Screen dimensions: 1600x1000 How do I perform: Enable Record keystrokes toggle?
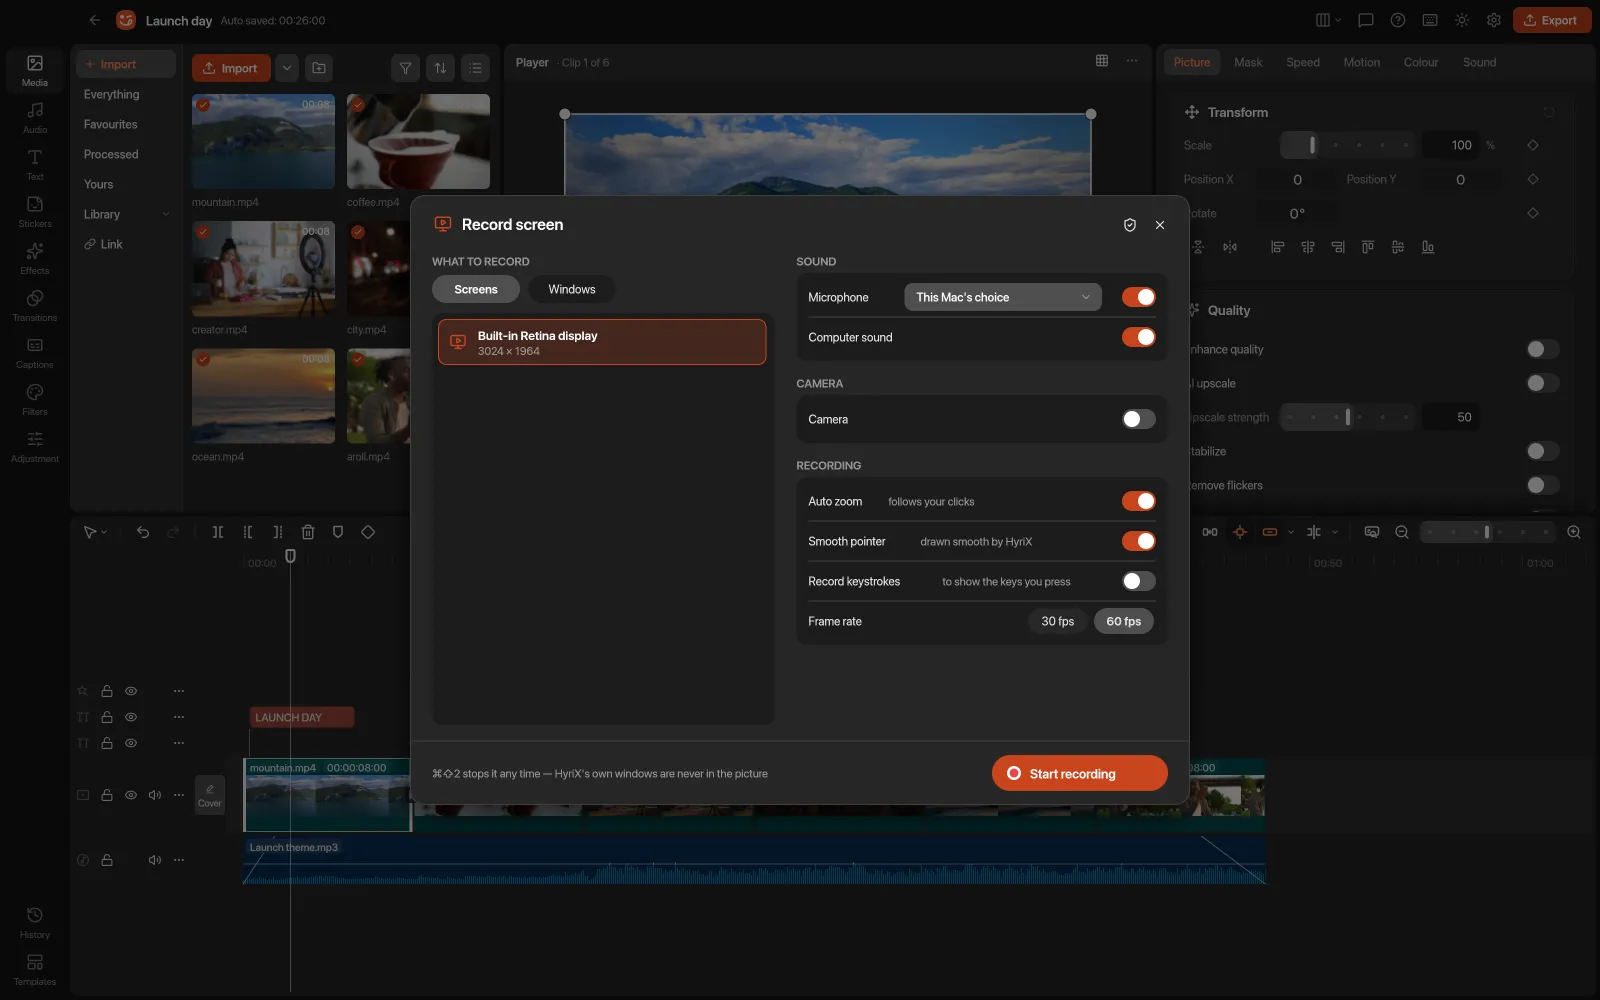click(1138, 581)
